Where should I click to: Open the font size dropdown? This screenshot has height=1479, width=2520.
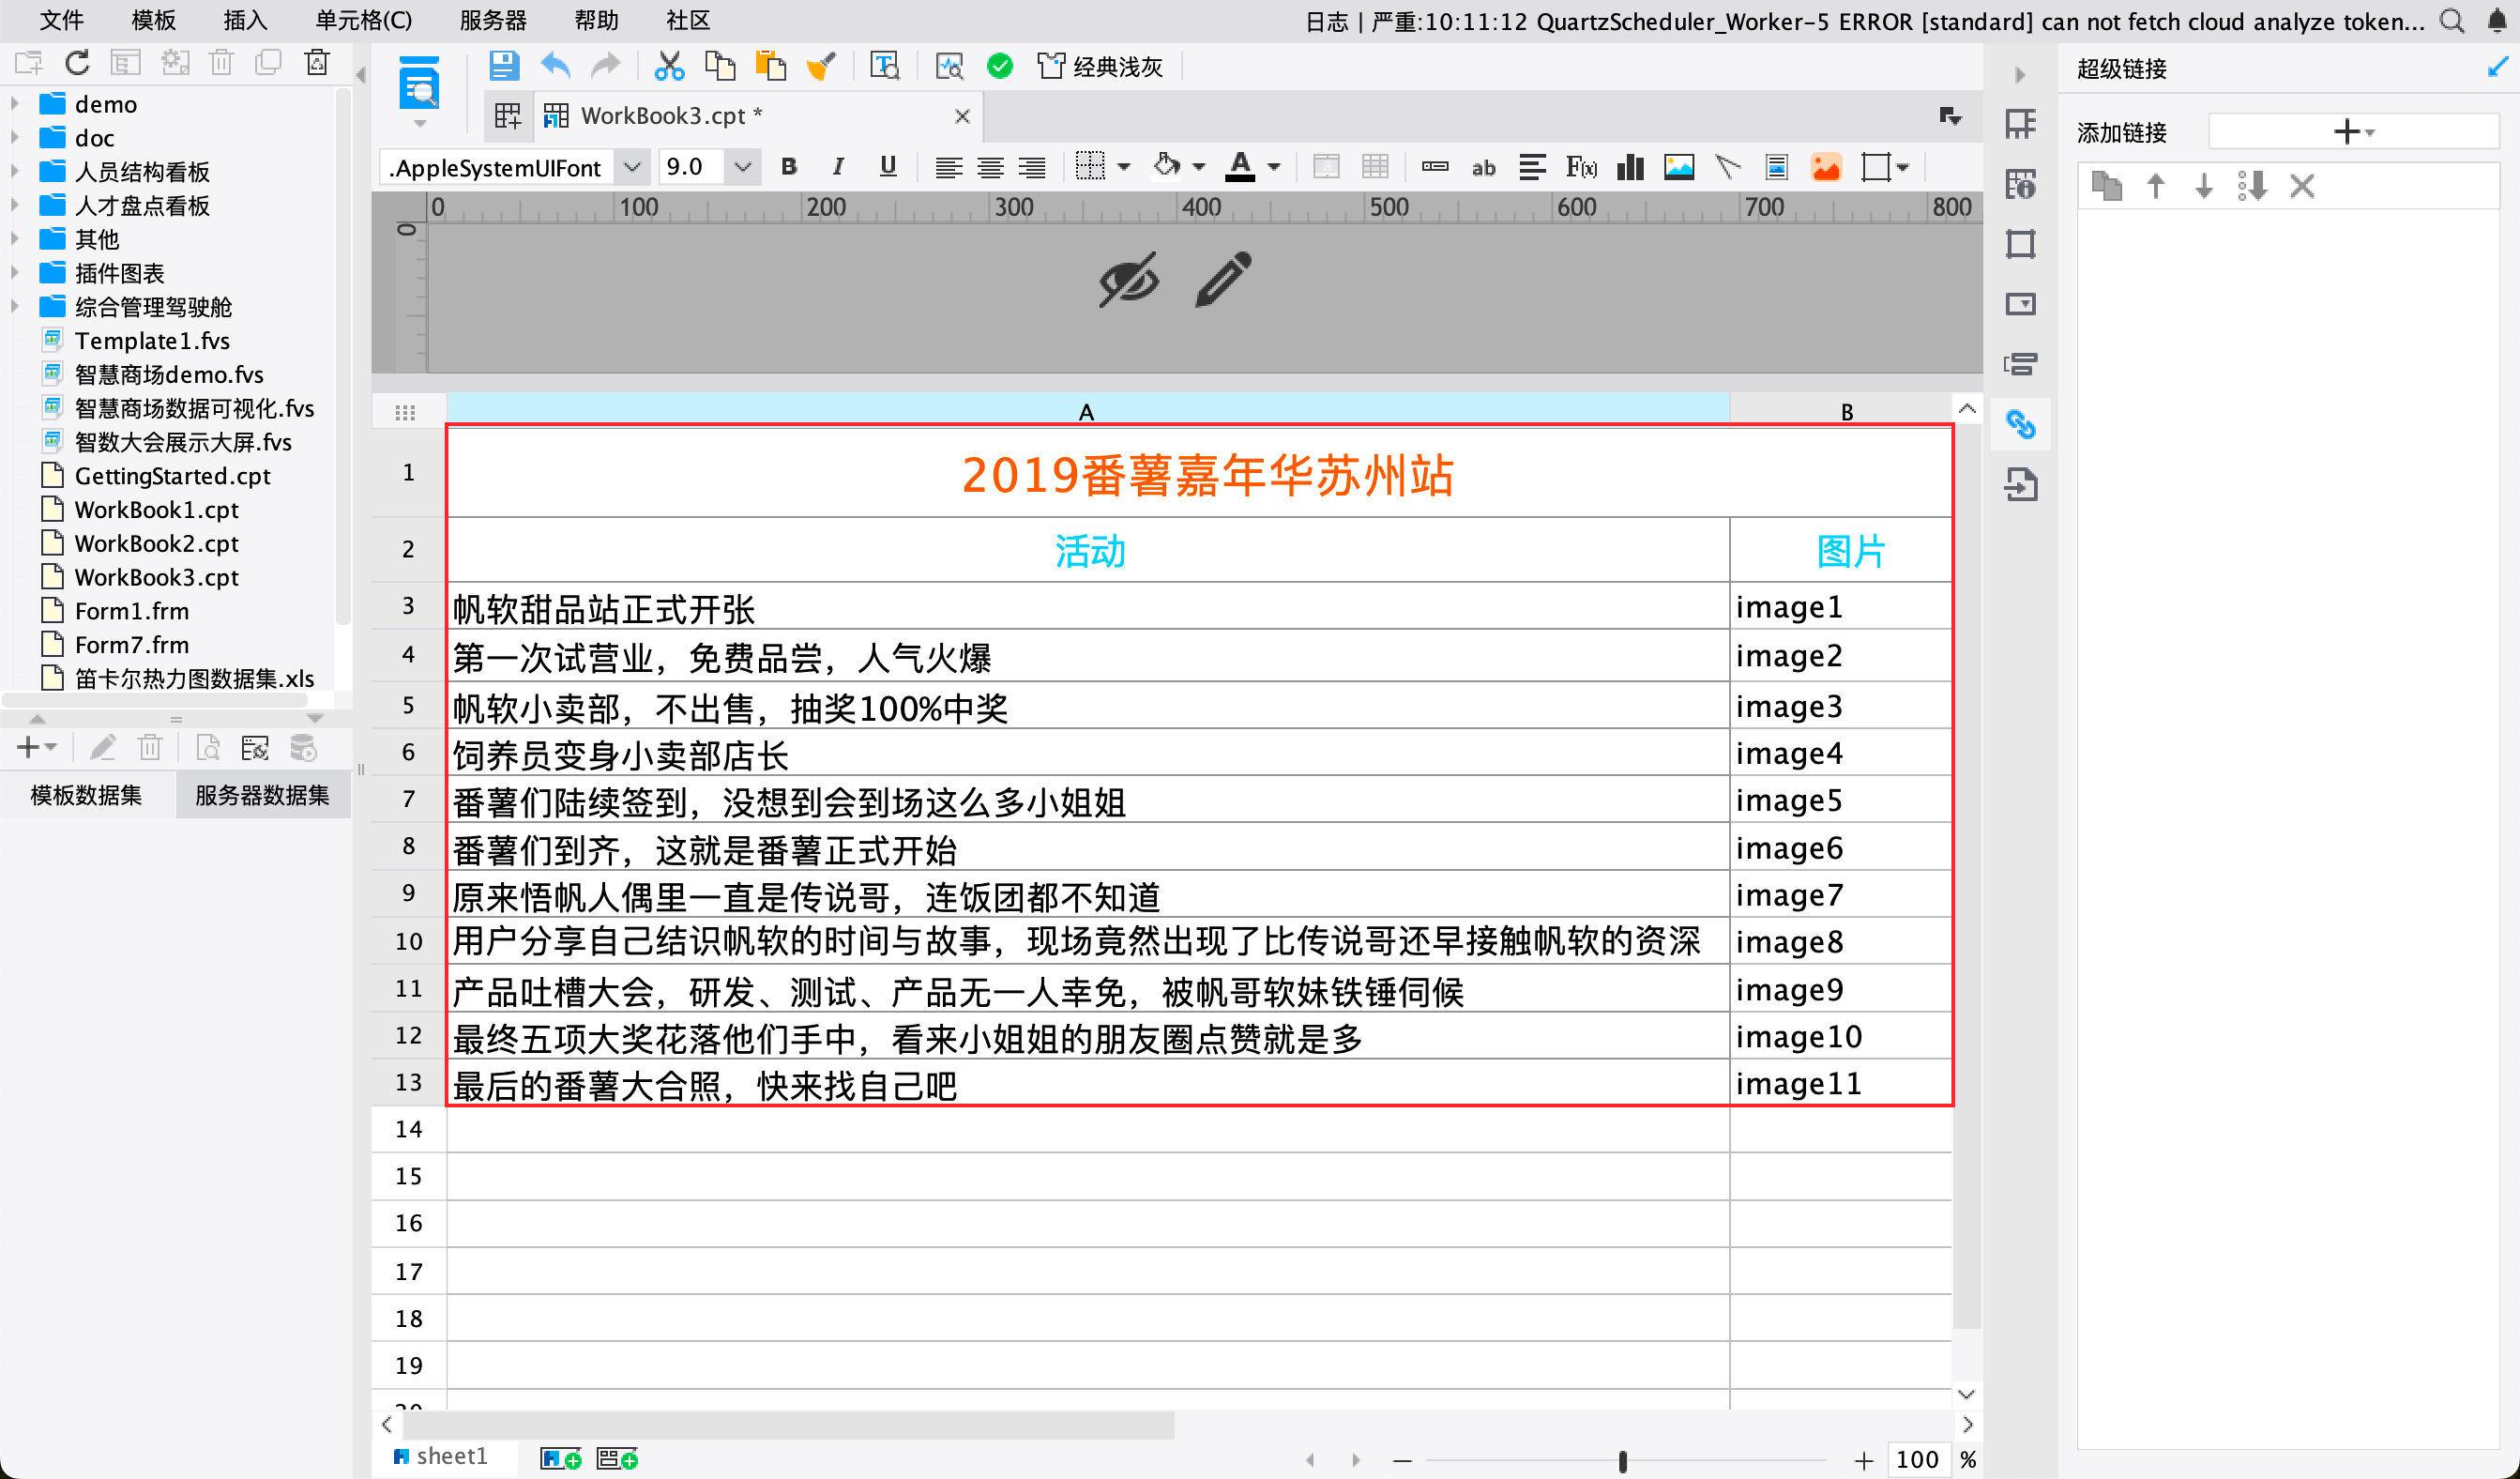(742, 167)
